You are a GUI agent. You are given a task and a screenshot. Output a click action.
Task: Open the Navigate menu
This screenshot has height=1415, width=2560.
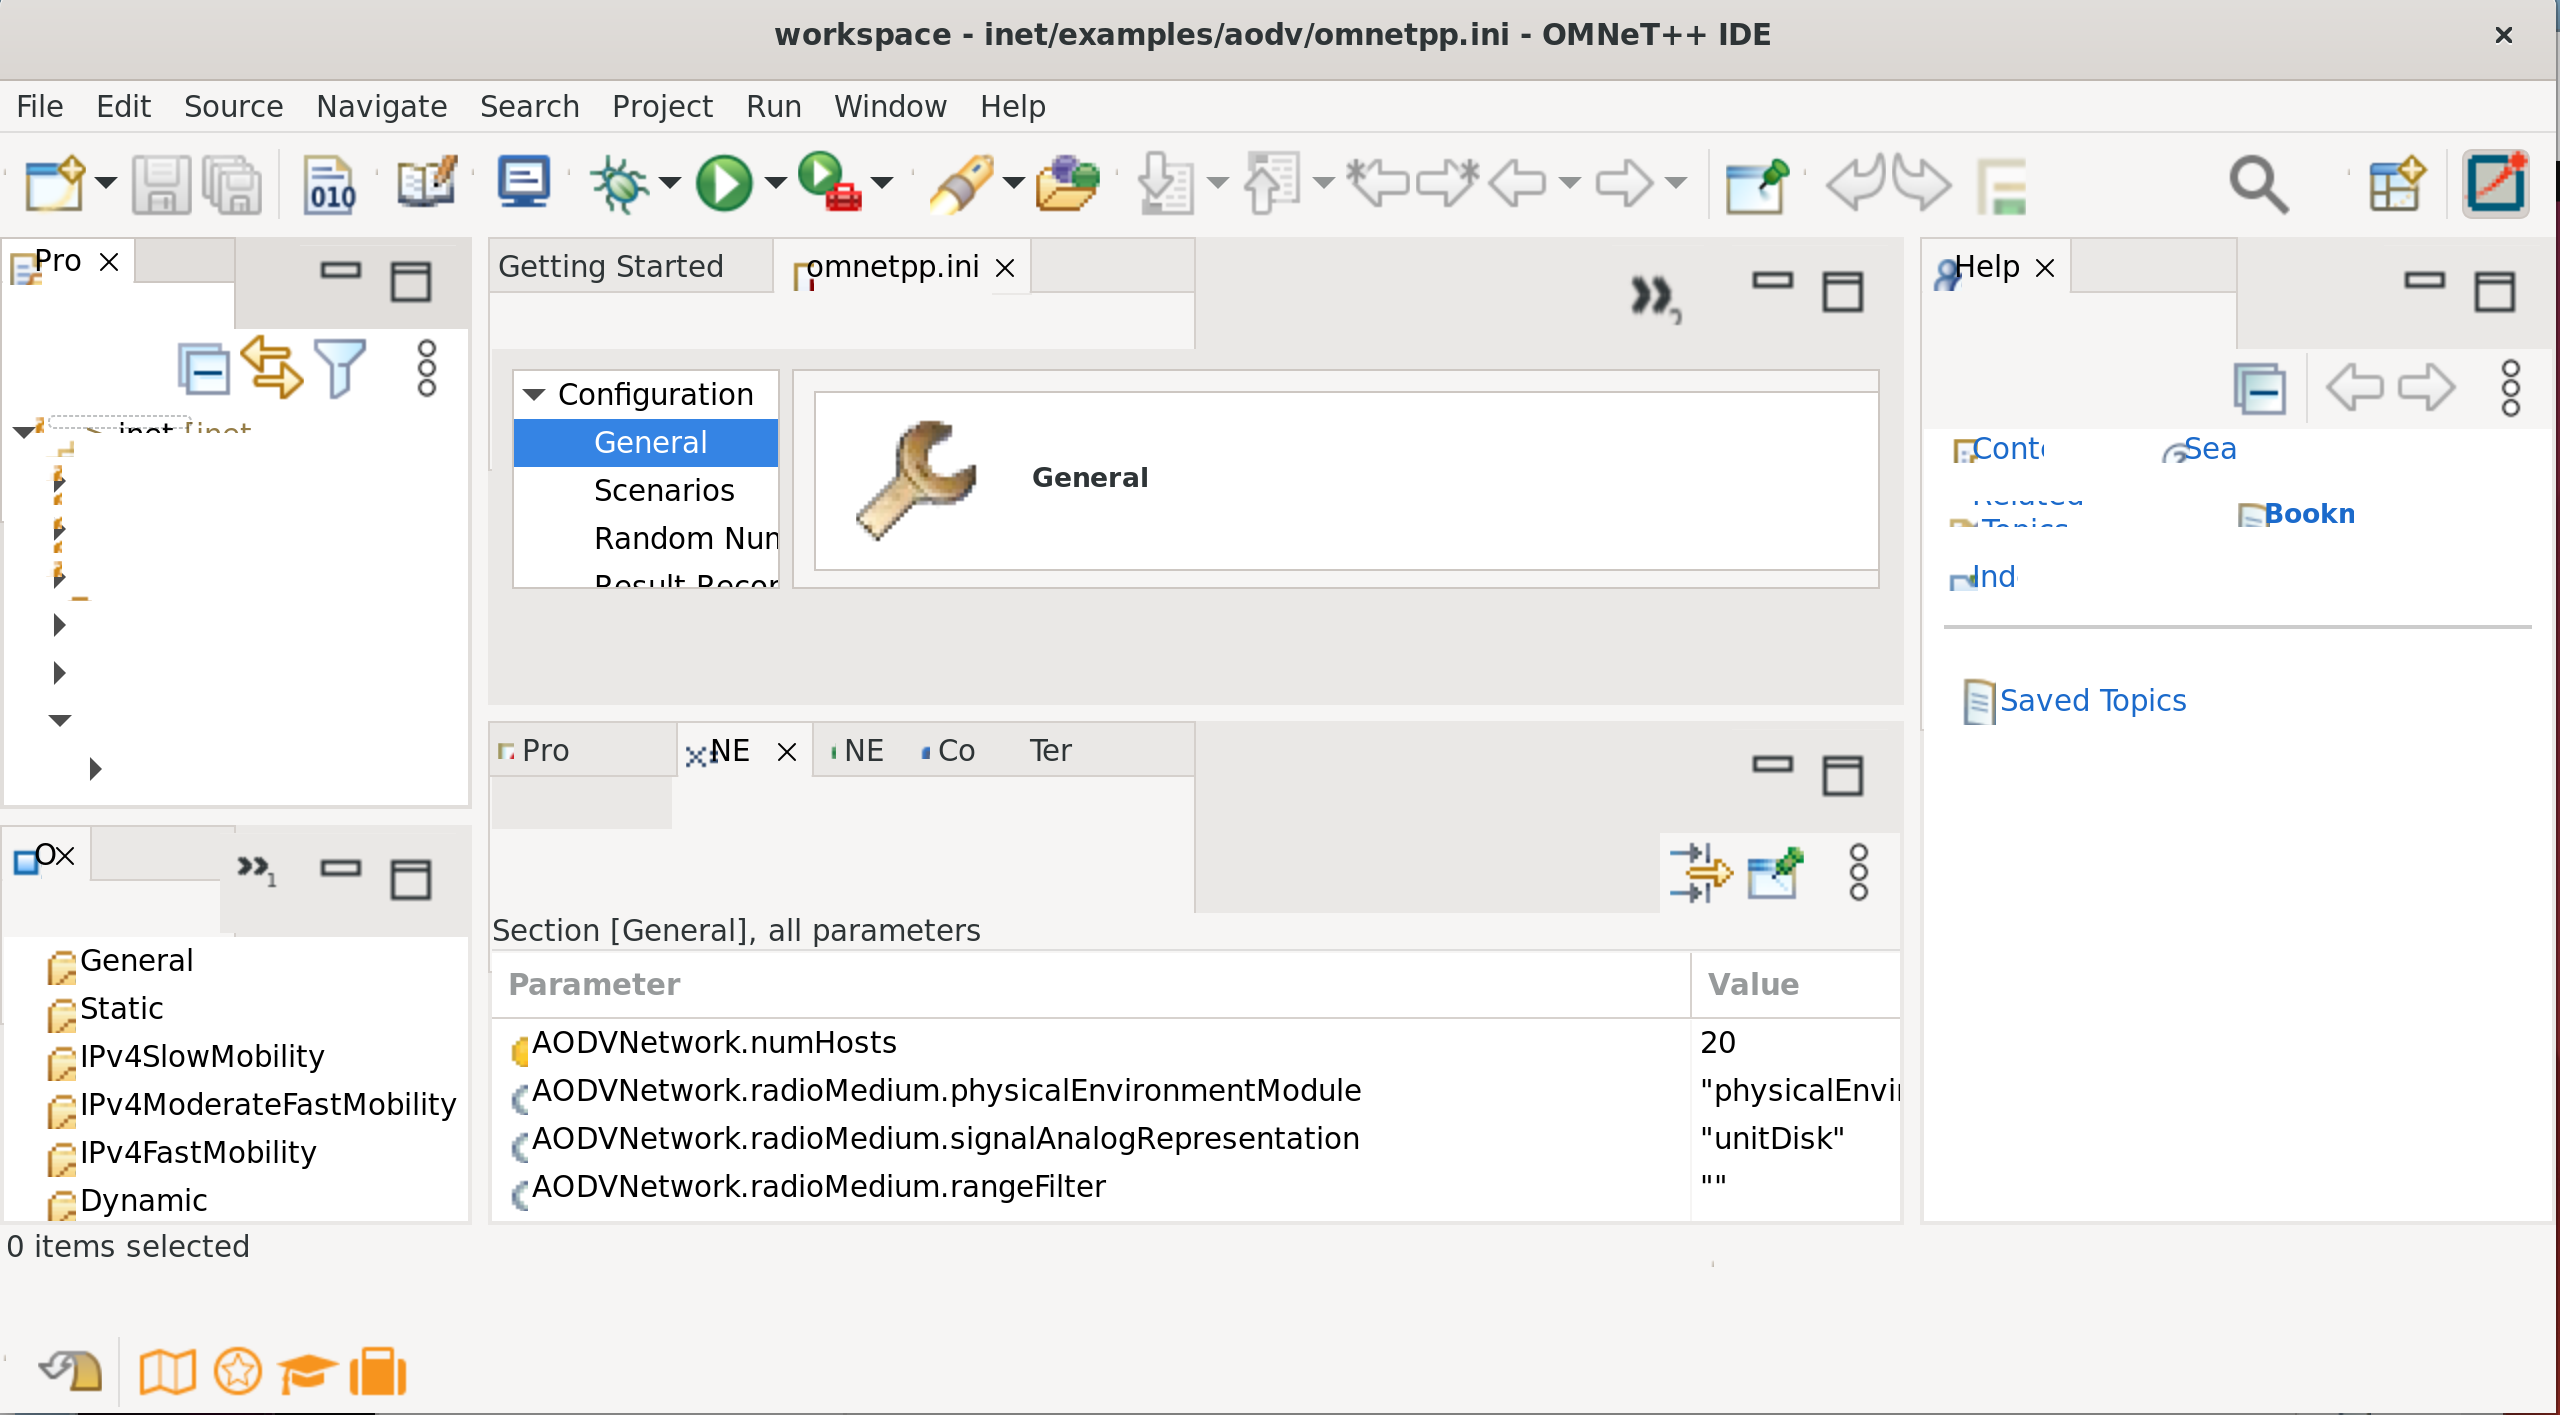click(381, 106)
